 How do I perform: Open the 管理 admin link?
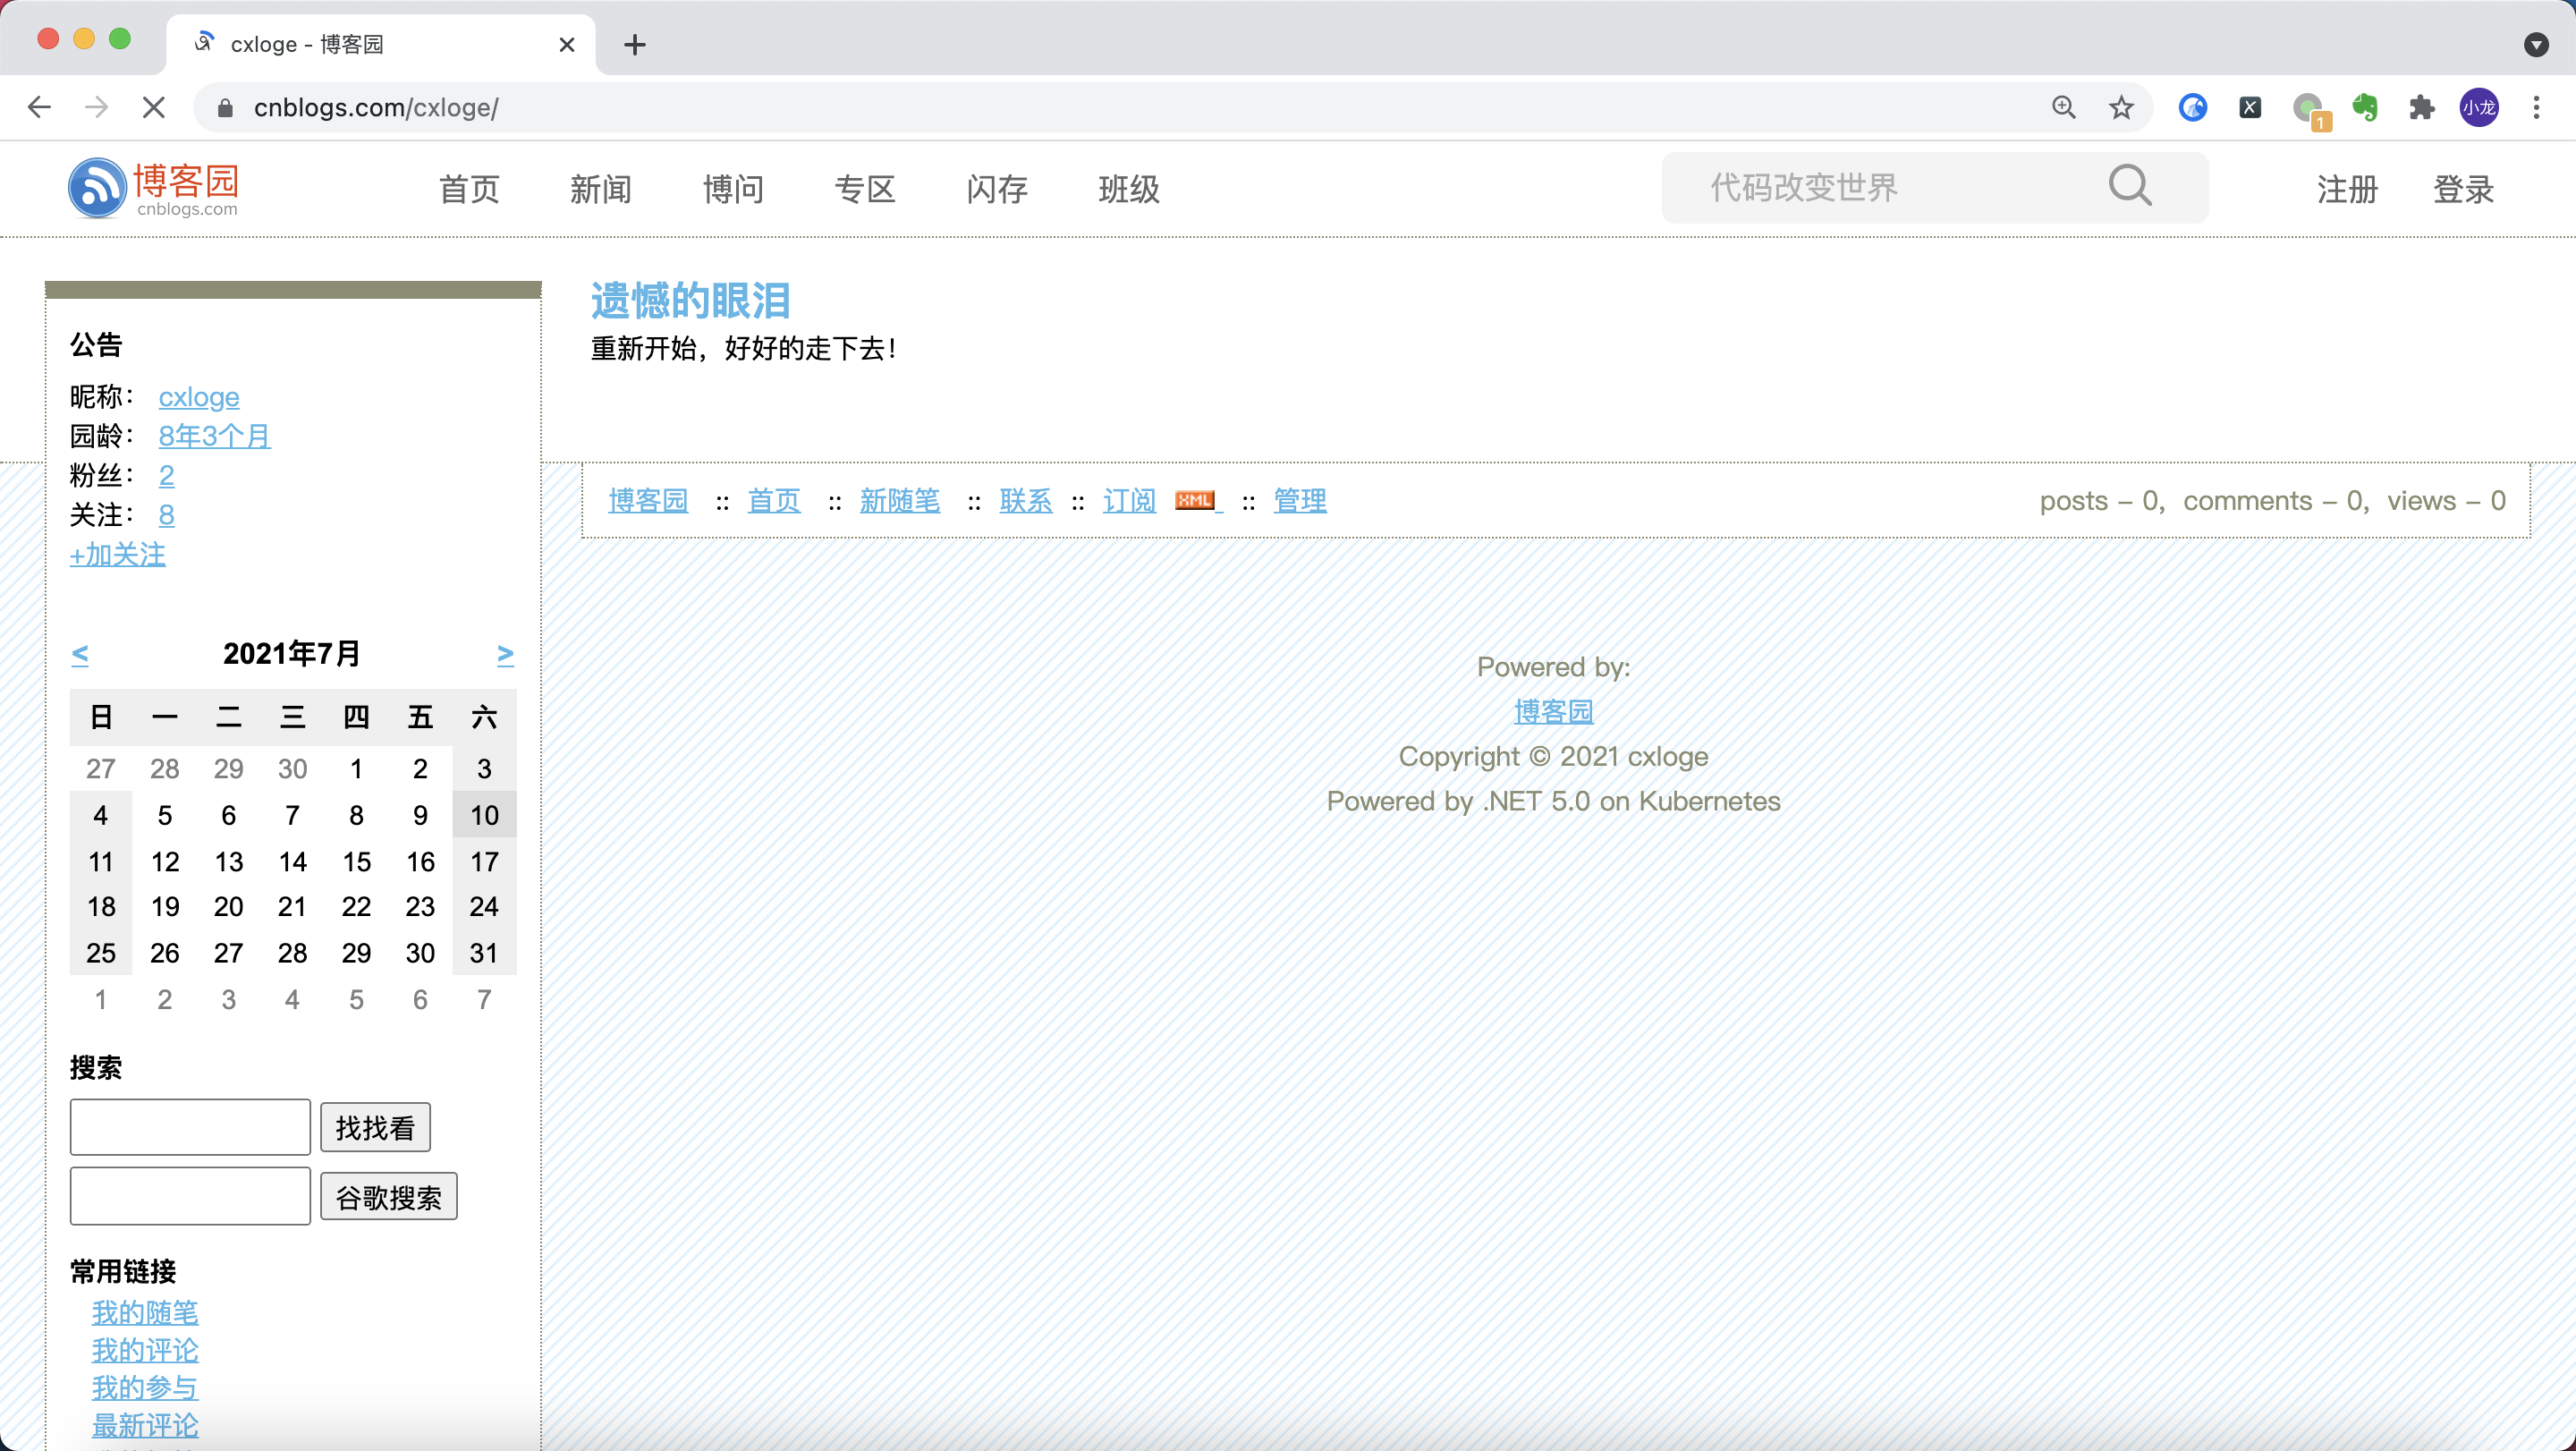tap(1299, 500)
